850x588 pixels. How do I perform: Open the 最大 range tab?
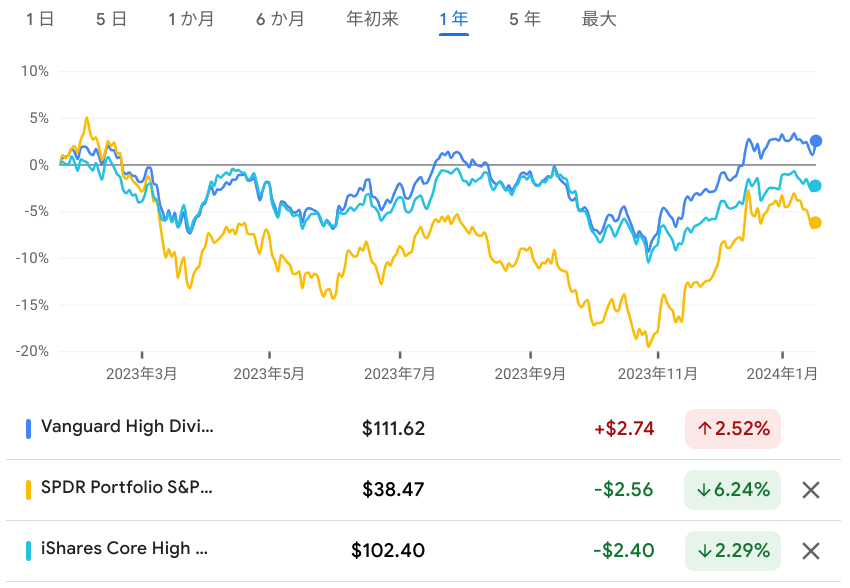599,20
